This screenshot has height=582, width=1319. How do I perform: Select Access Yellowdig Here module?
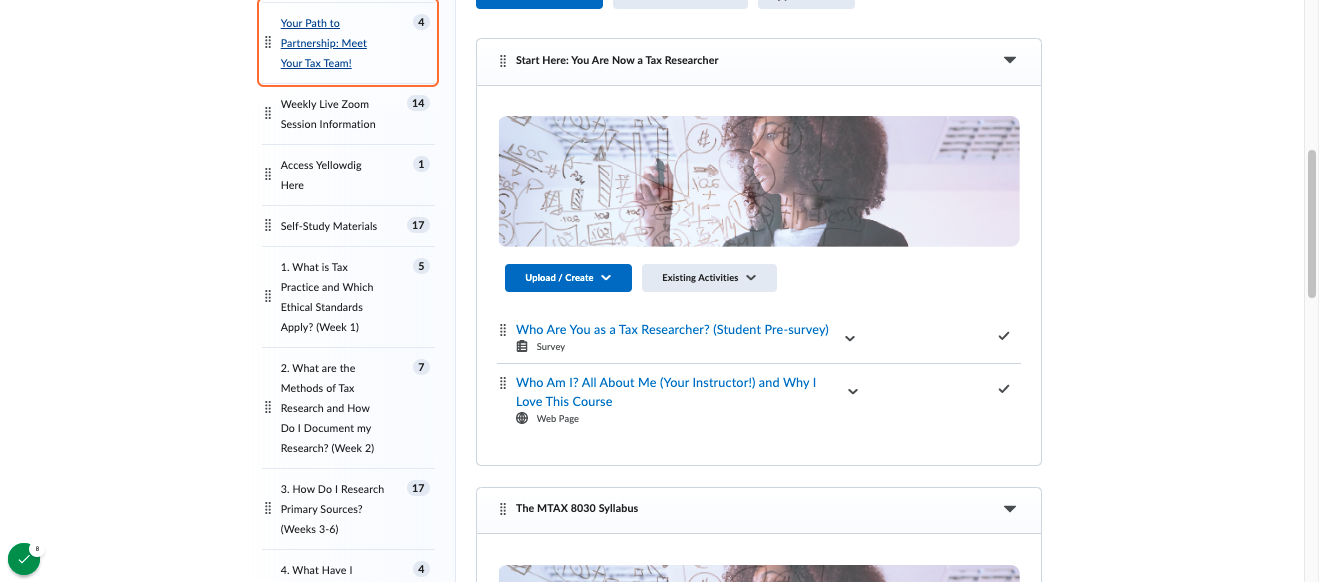[321, 175]
